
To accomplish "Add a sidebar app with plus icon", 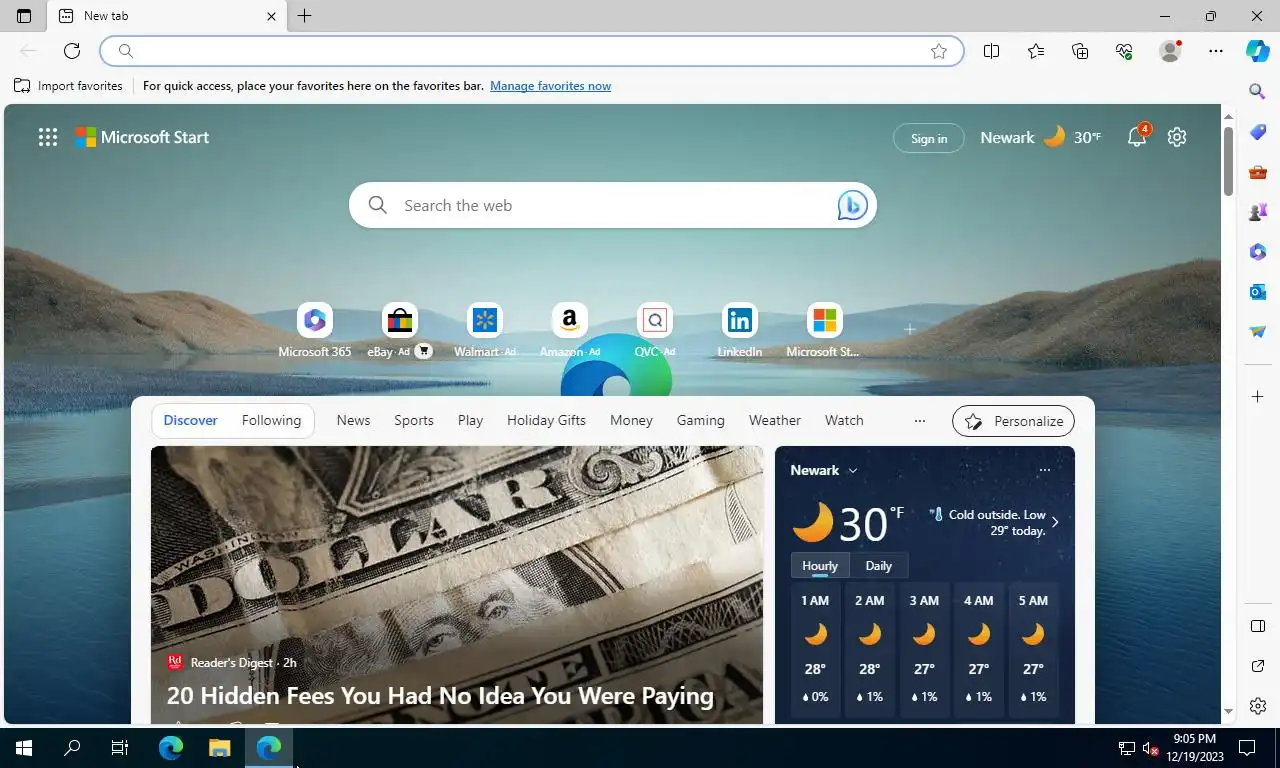I will click(1258, 397).
